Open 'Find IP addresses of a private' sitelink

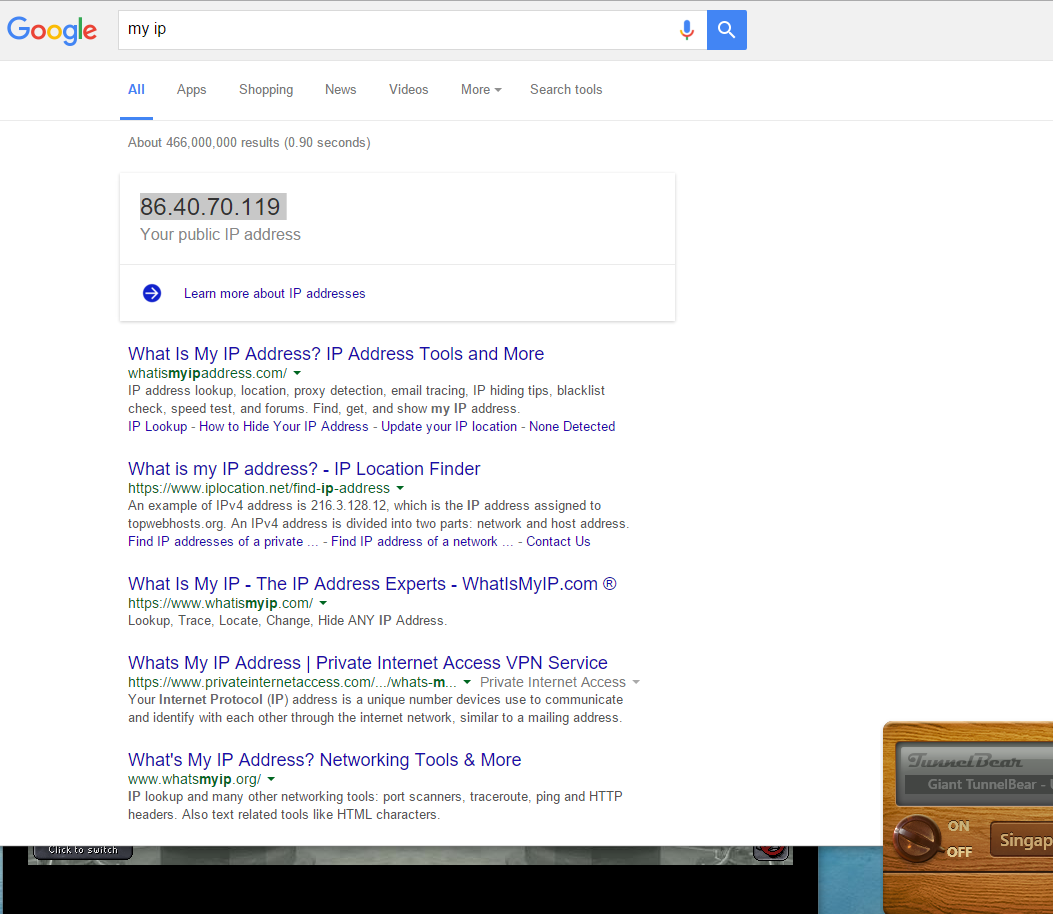pos(223,541)
